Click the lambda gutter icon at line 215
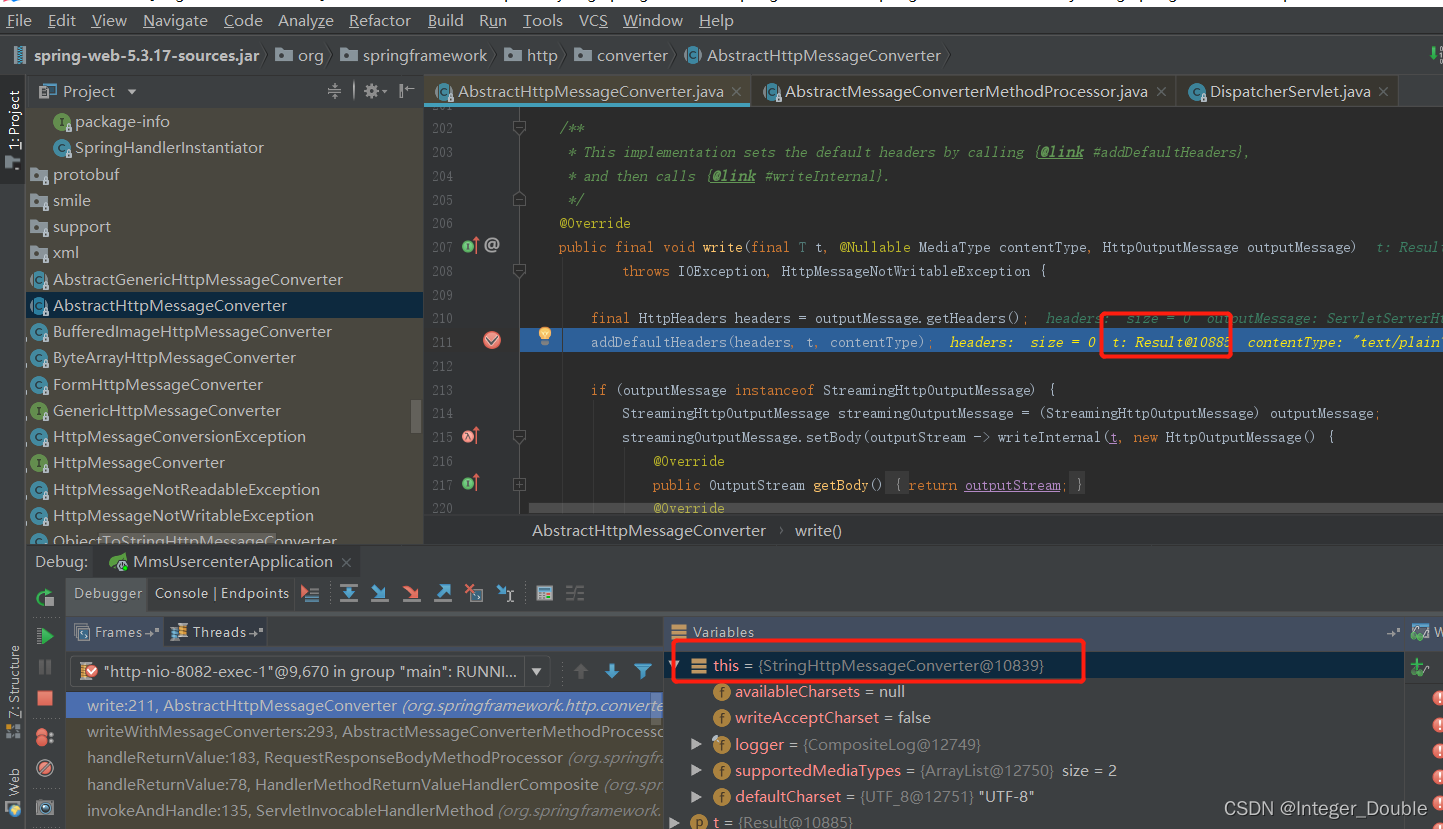Screen dimensions: 1443x829 [x=471, y=436]
